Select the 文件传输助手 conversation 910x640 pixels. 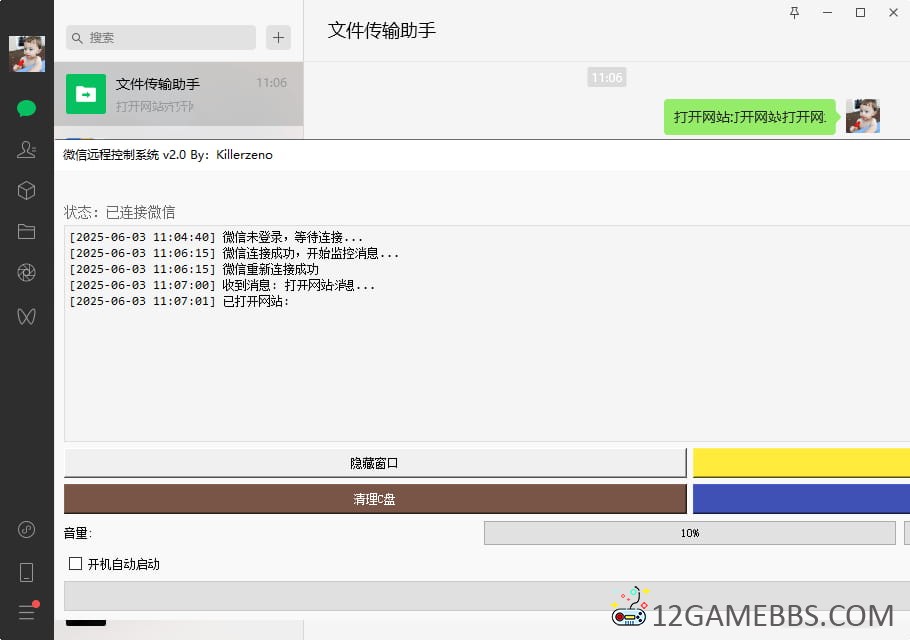[x=179, y=94]
